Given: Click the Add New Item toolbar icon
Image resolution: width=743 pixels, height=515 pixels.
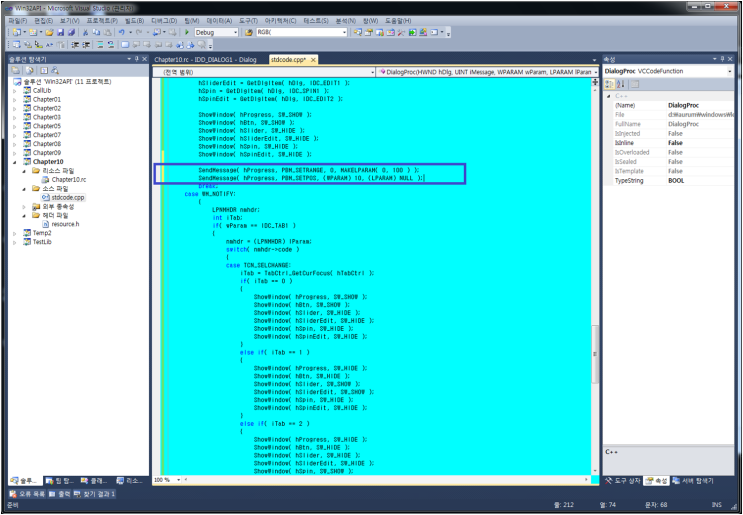Looking at the screenshot, I should pyautogui.click(x=33, y=32).
